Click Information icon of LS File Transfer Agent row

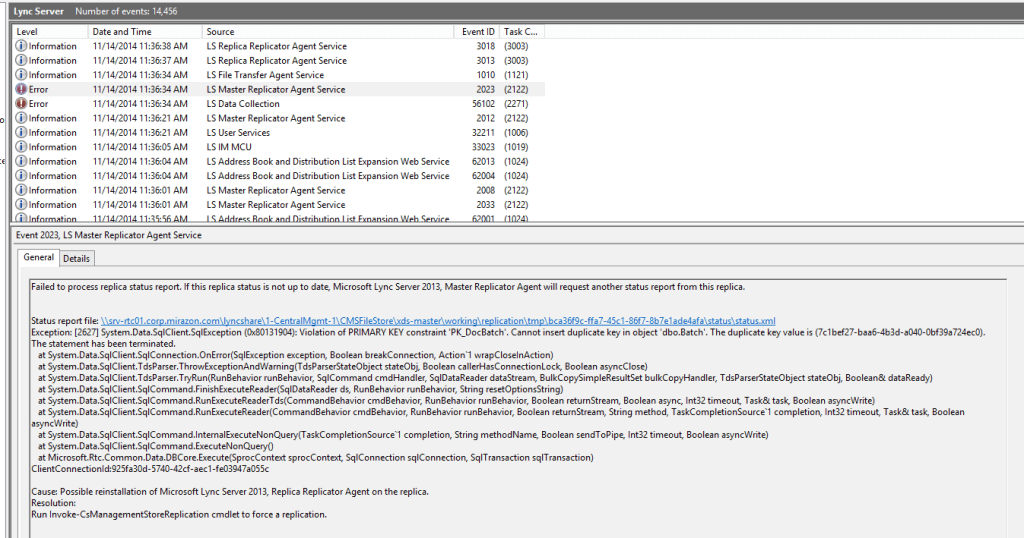point(21,75)
